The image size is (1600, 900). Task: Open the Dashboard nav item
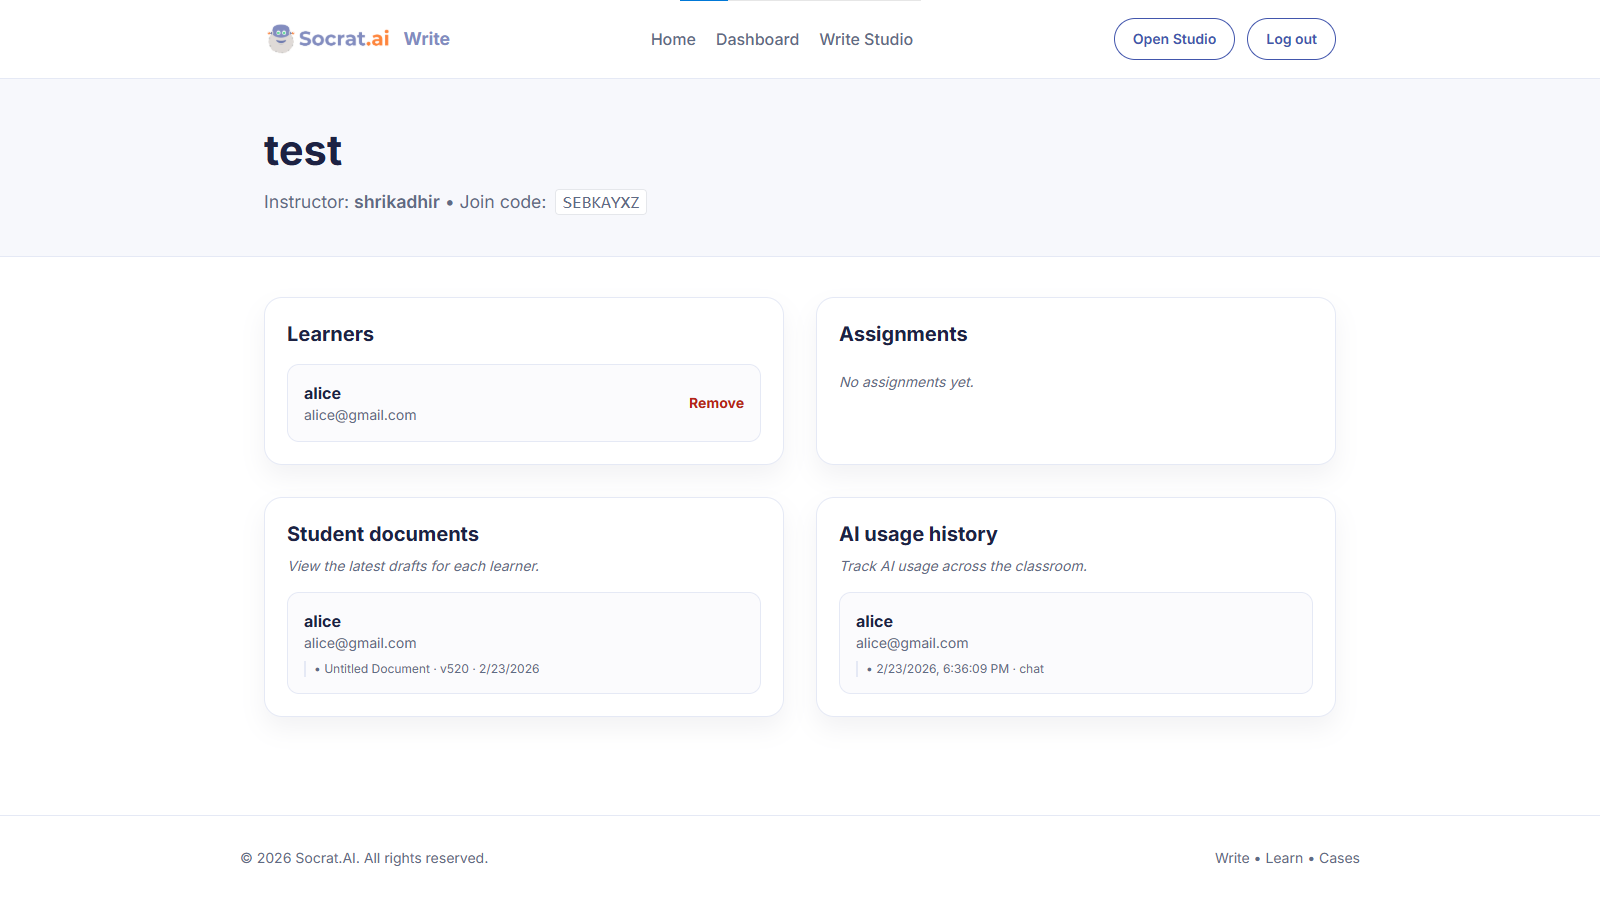click(757, 40)
